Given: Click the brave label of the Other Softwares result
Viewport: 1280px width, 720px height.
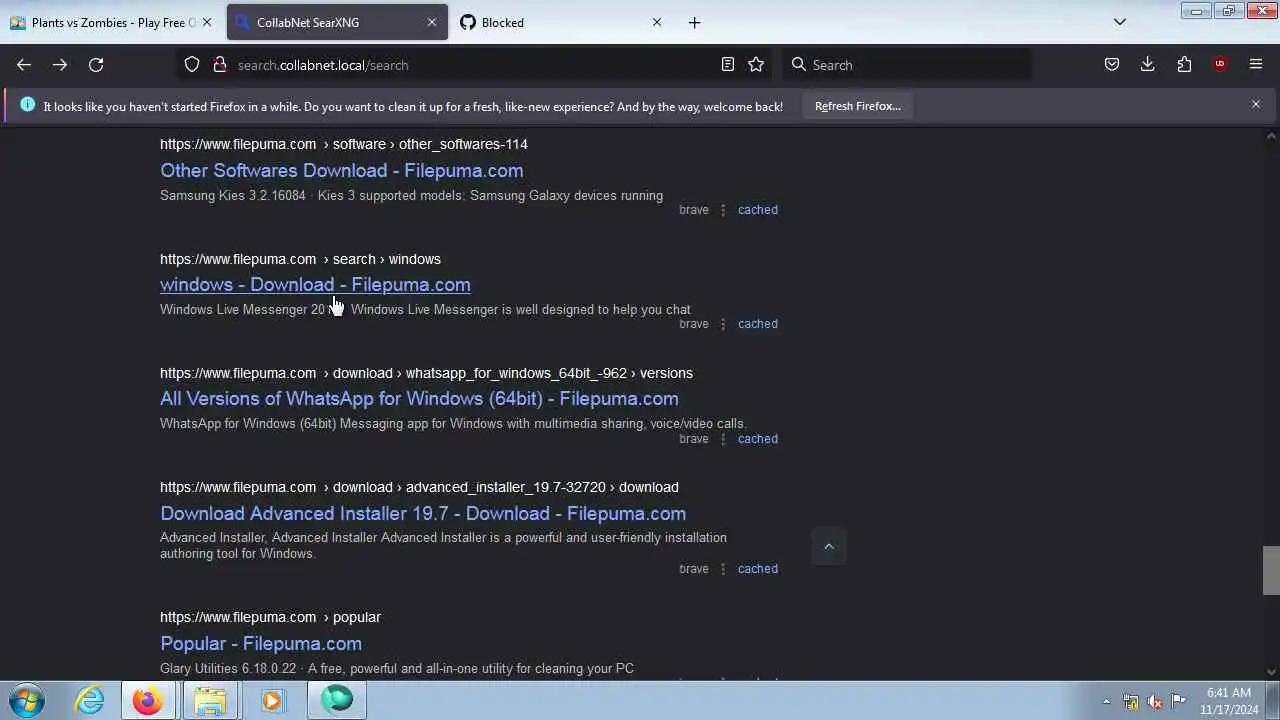Looking at the screenshot, I should tap(694, 210).
